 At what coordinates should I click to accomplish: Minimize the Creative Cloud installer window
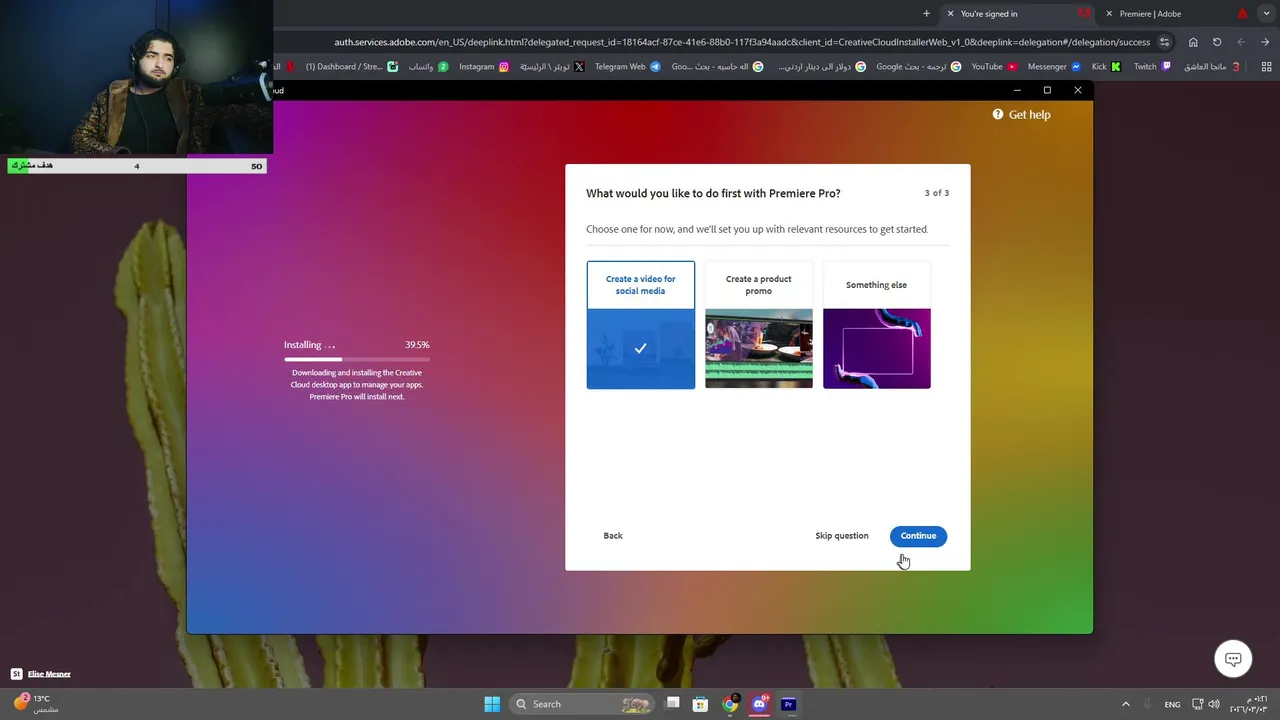[x=1017, y=90]
